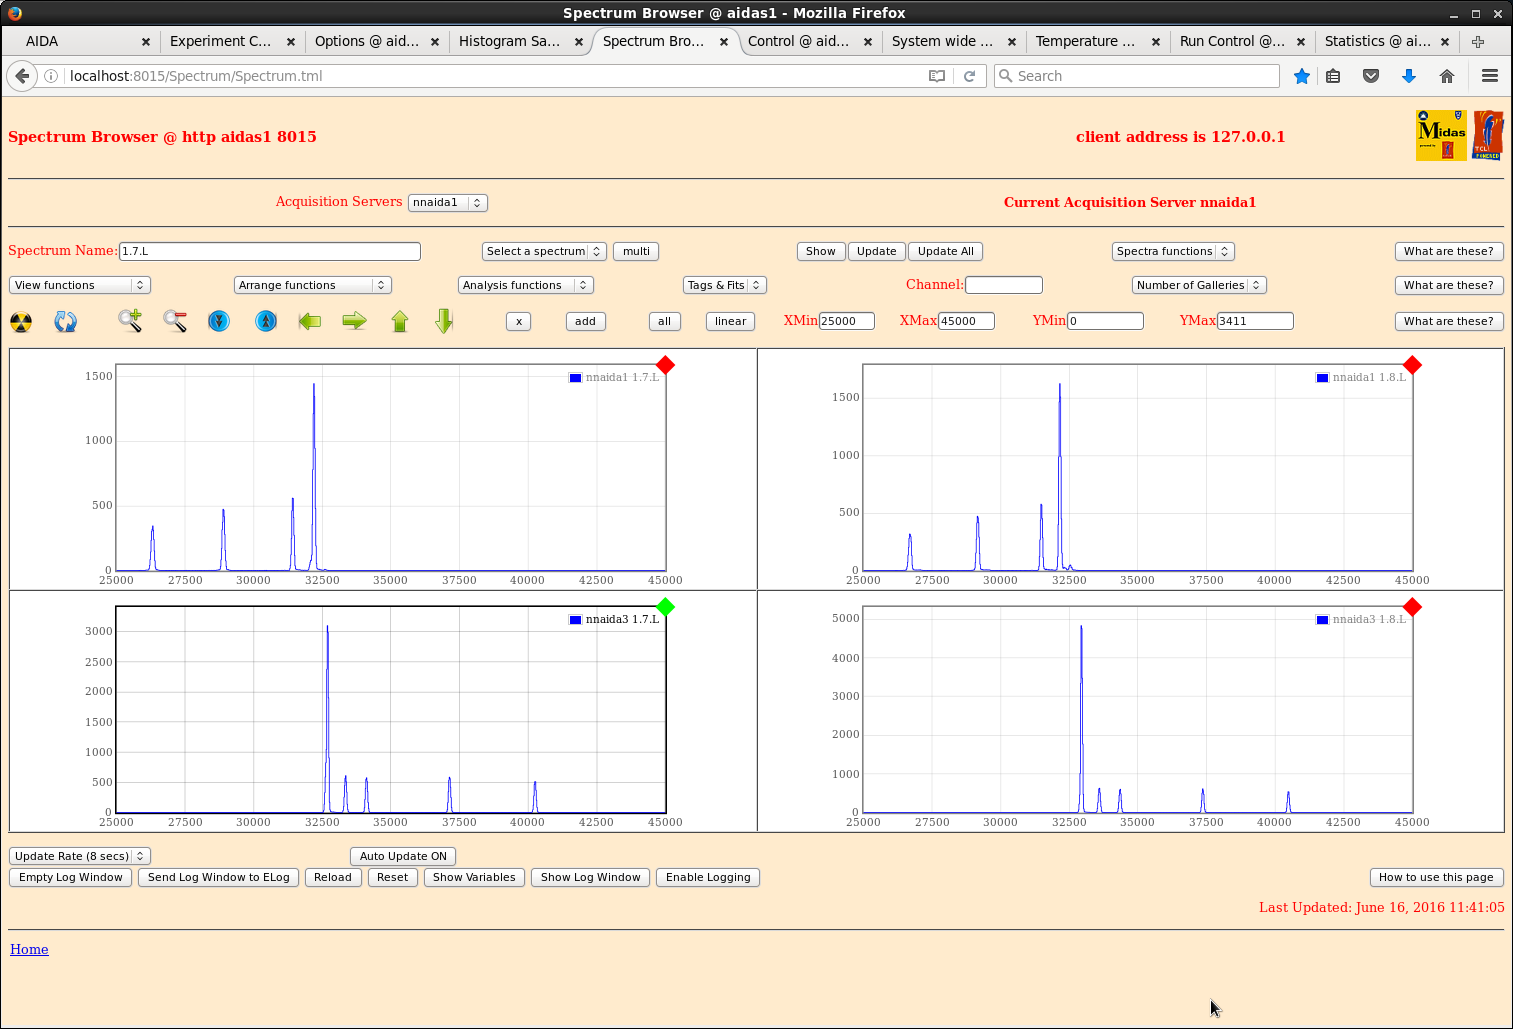Image resolution: width=1513 pixels, height=1029 pixels.
Task: Click the Empty Log Window button
Action: tap(71, 877)
